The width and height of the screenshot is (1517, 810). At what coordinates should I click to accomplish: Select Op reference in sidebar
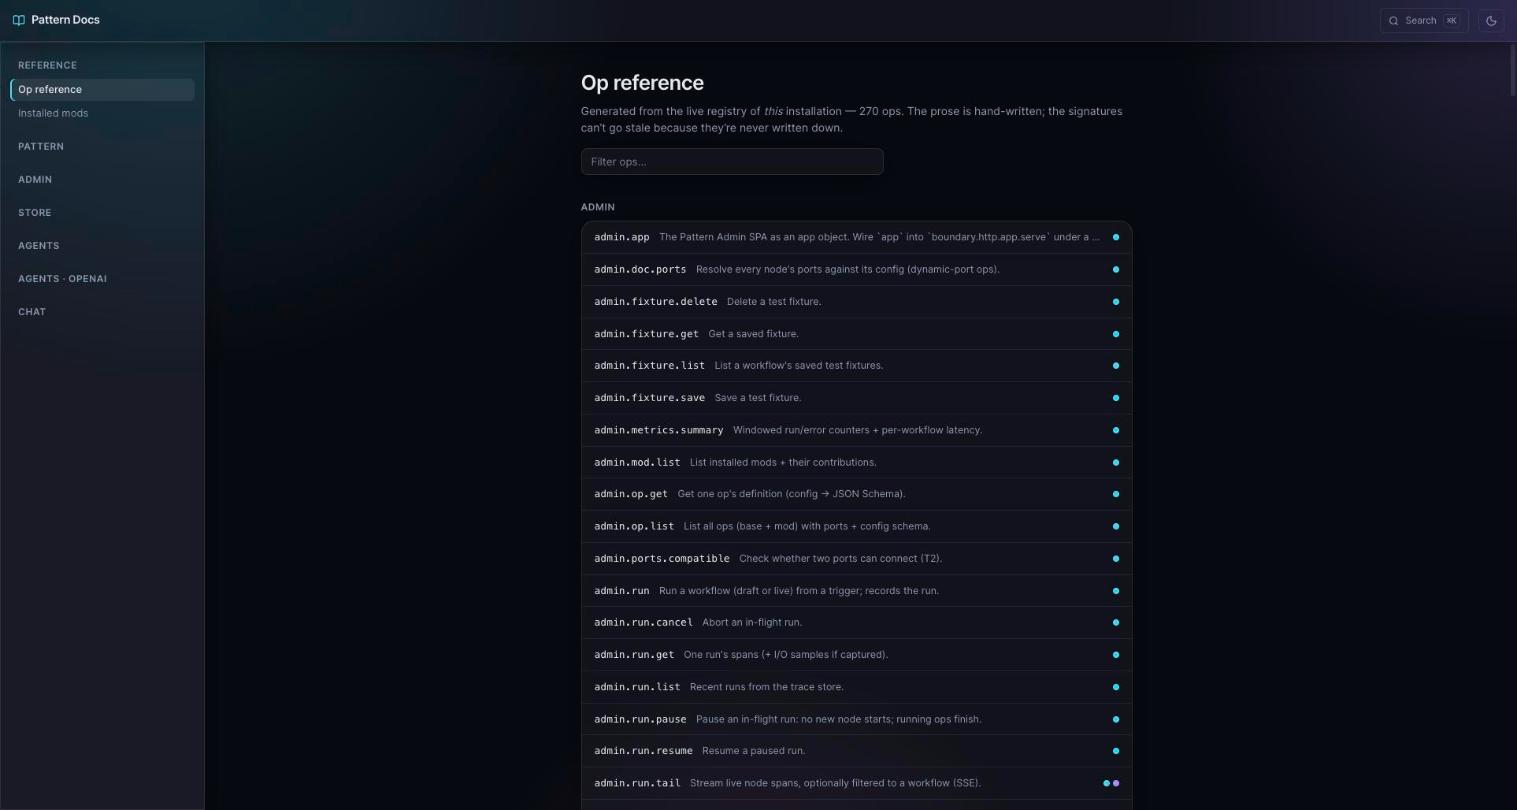(x=102, y=90)
